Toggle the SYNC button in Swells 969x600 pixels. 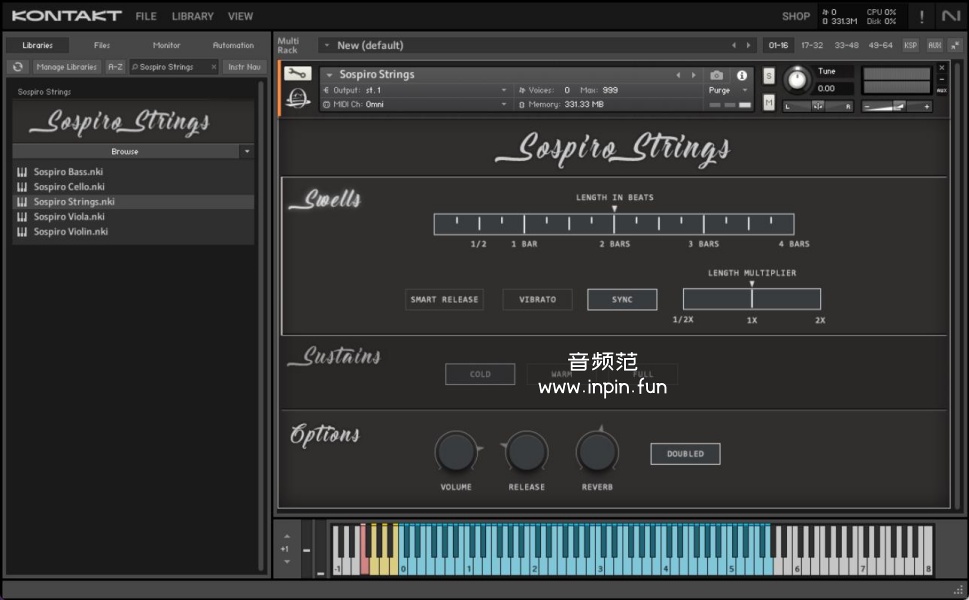coord(622,299)
